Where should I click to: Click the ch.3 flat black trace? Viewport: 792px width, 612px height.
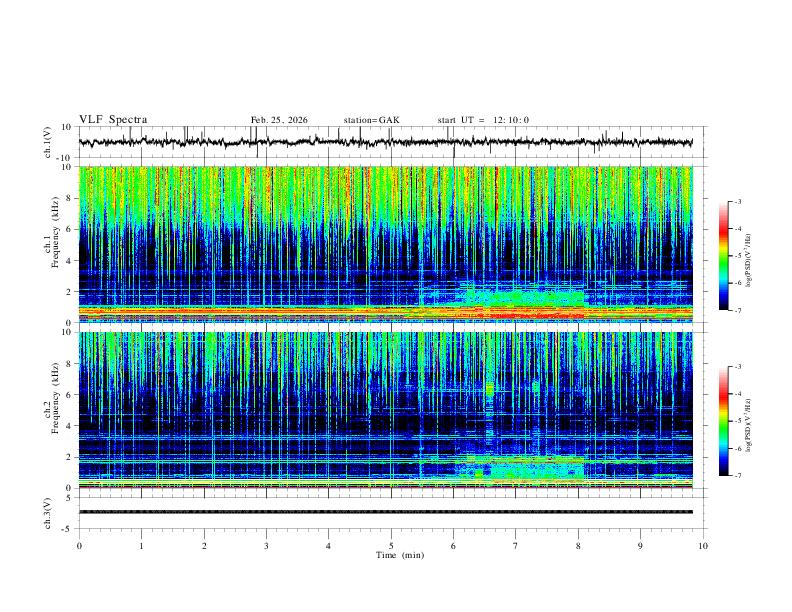click(385, 512)
